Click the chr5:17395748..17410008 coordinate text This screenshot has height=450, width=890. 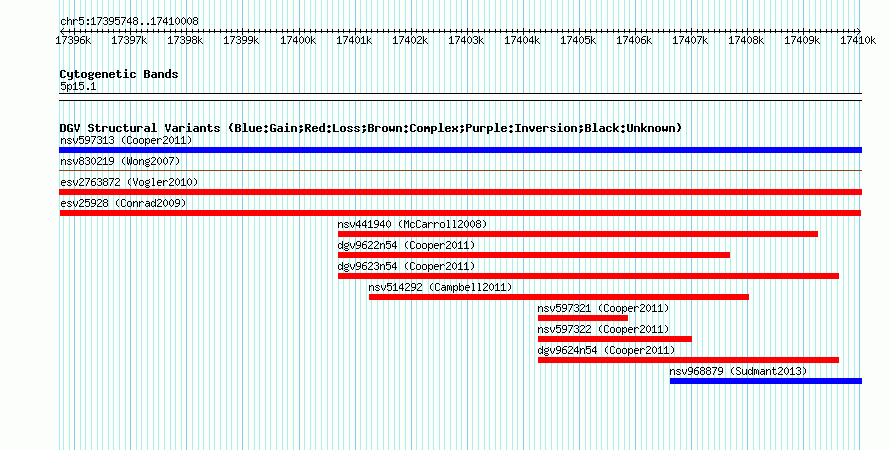pos(129,21)
